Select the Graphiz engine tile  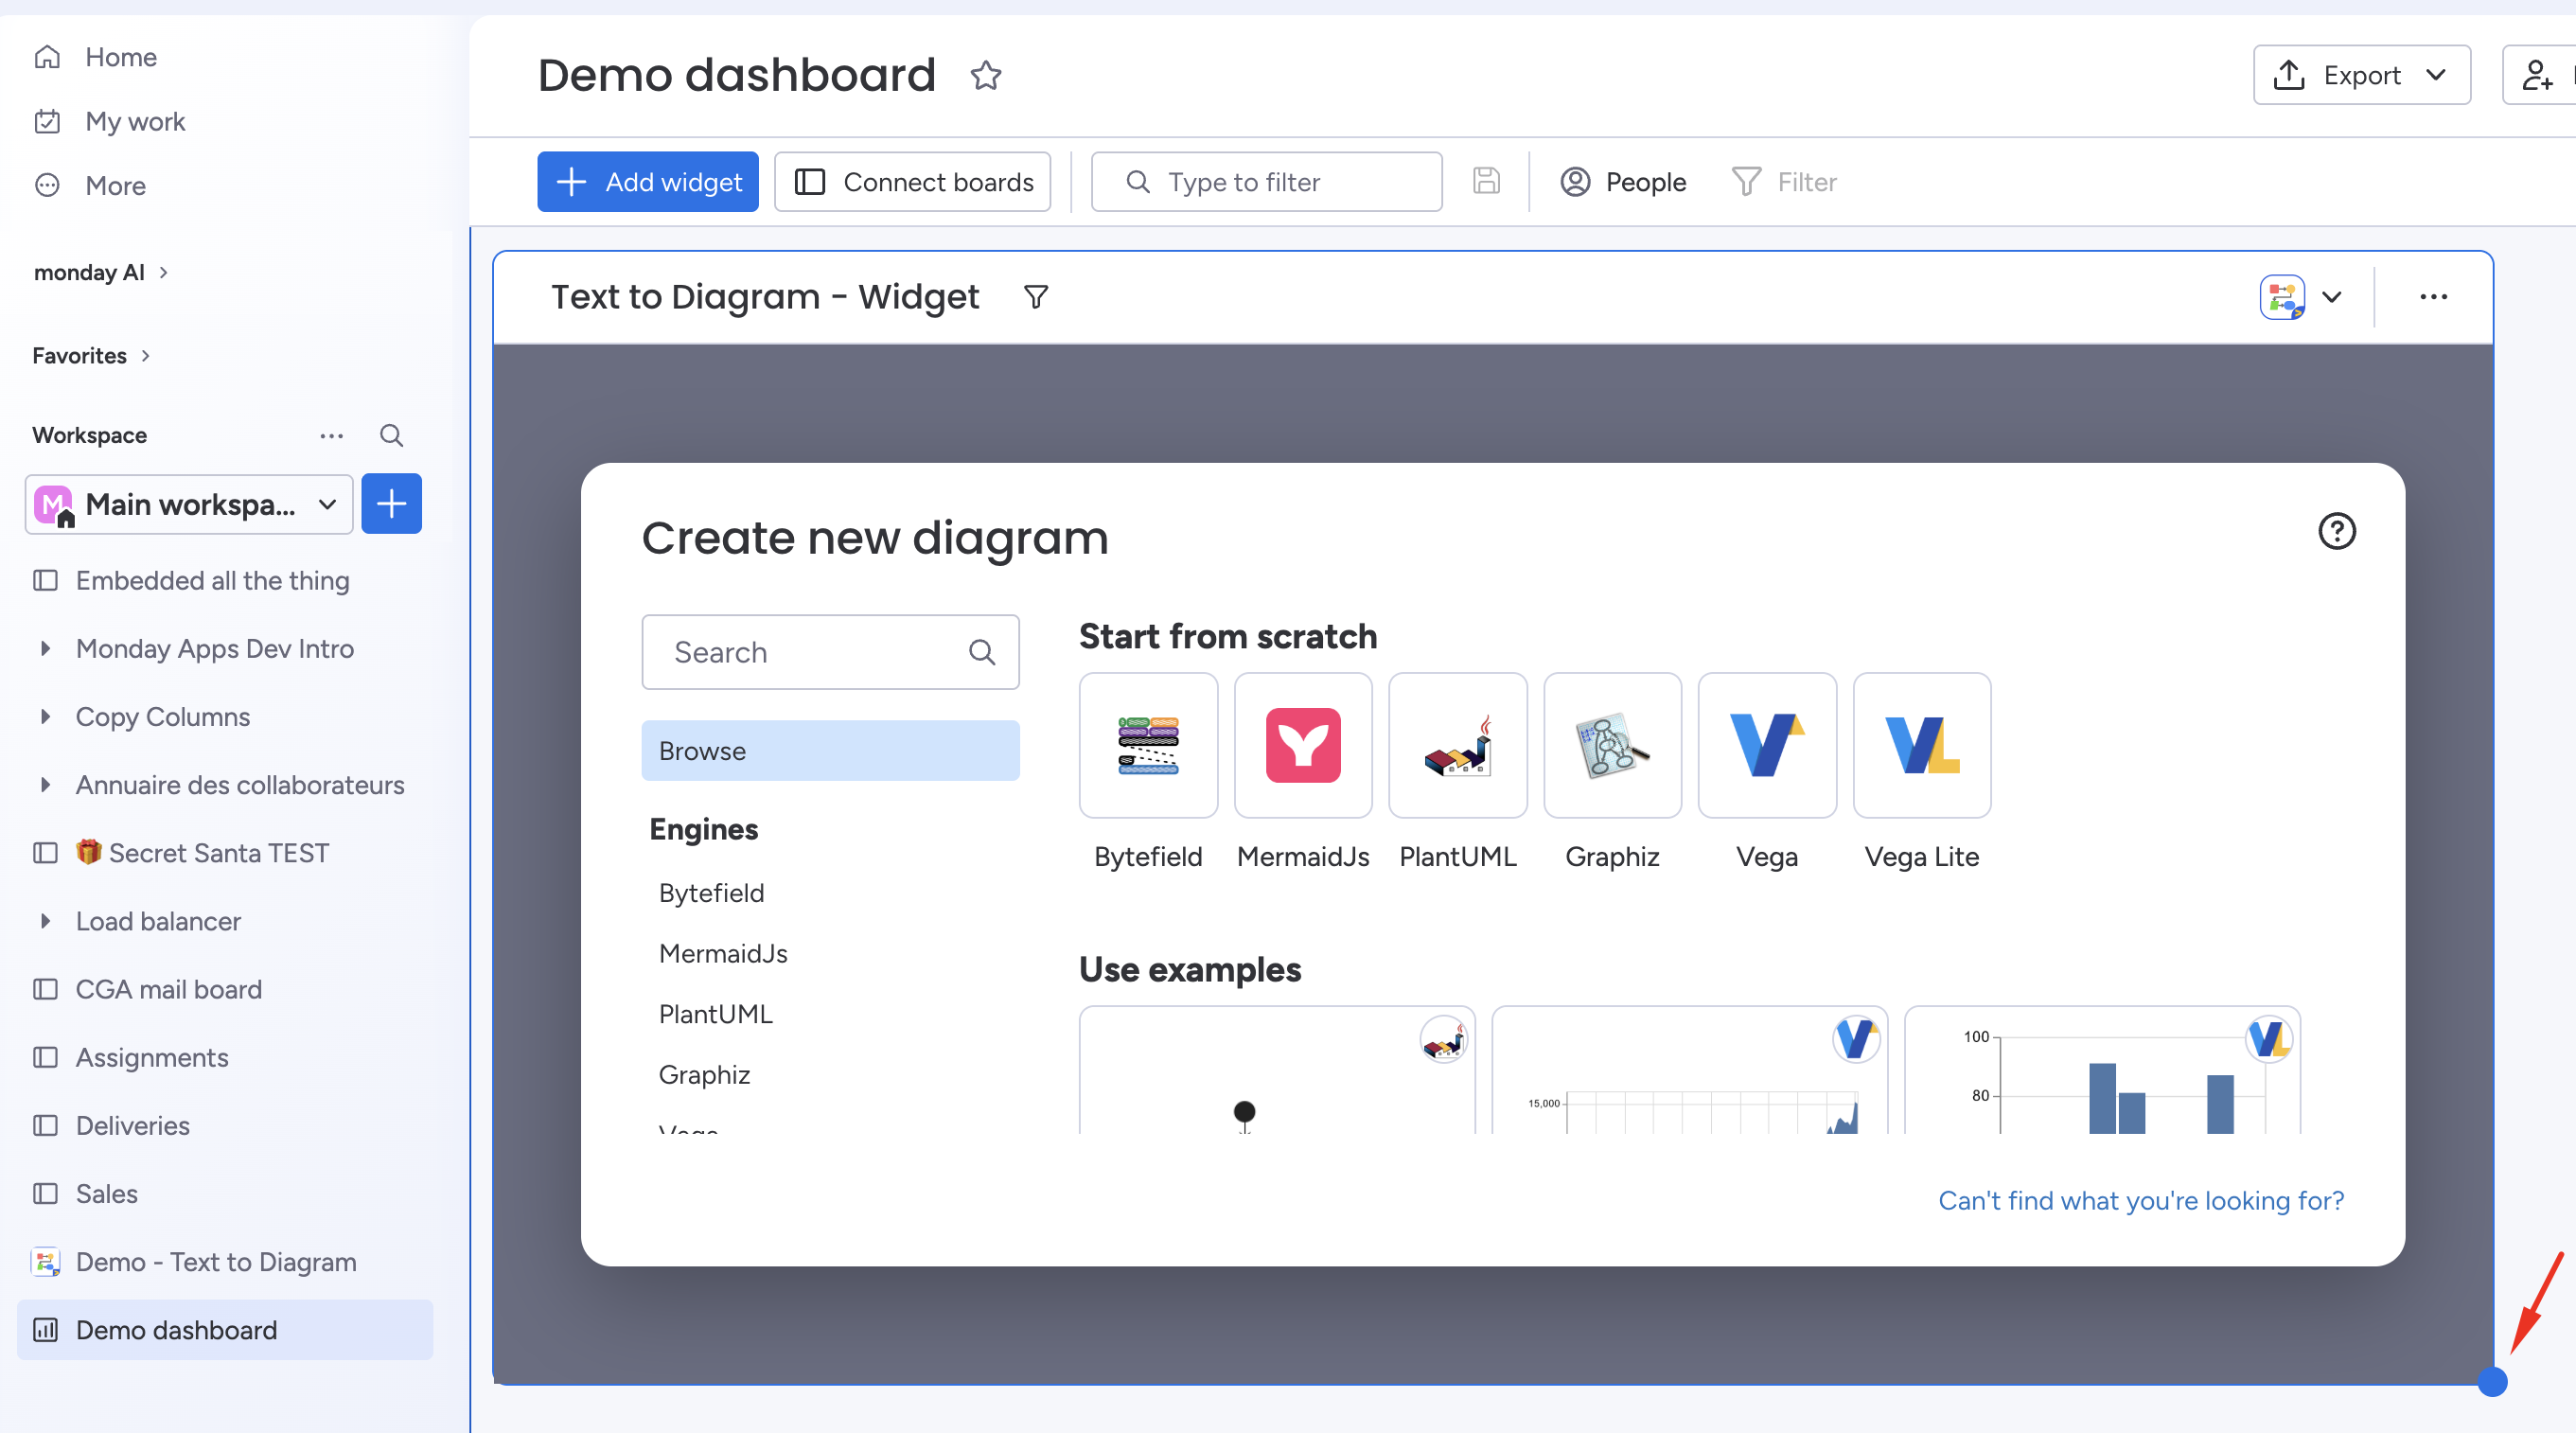(x=1612, y=745)
